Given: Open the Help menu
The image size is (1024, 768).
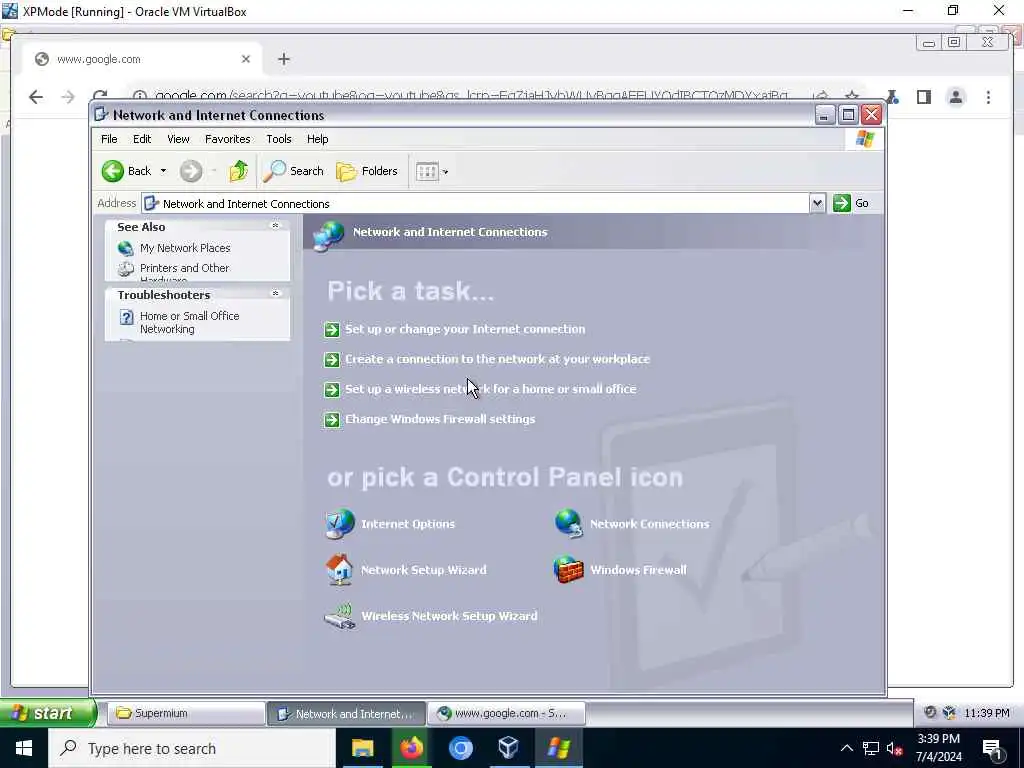Looking at the screenshot, I should coord(317,139).
